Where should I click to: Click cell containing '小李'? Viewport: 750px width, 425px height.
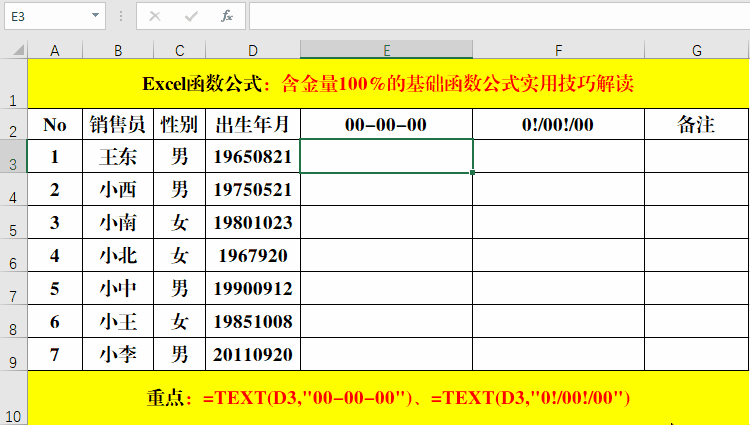click(118, 354)
